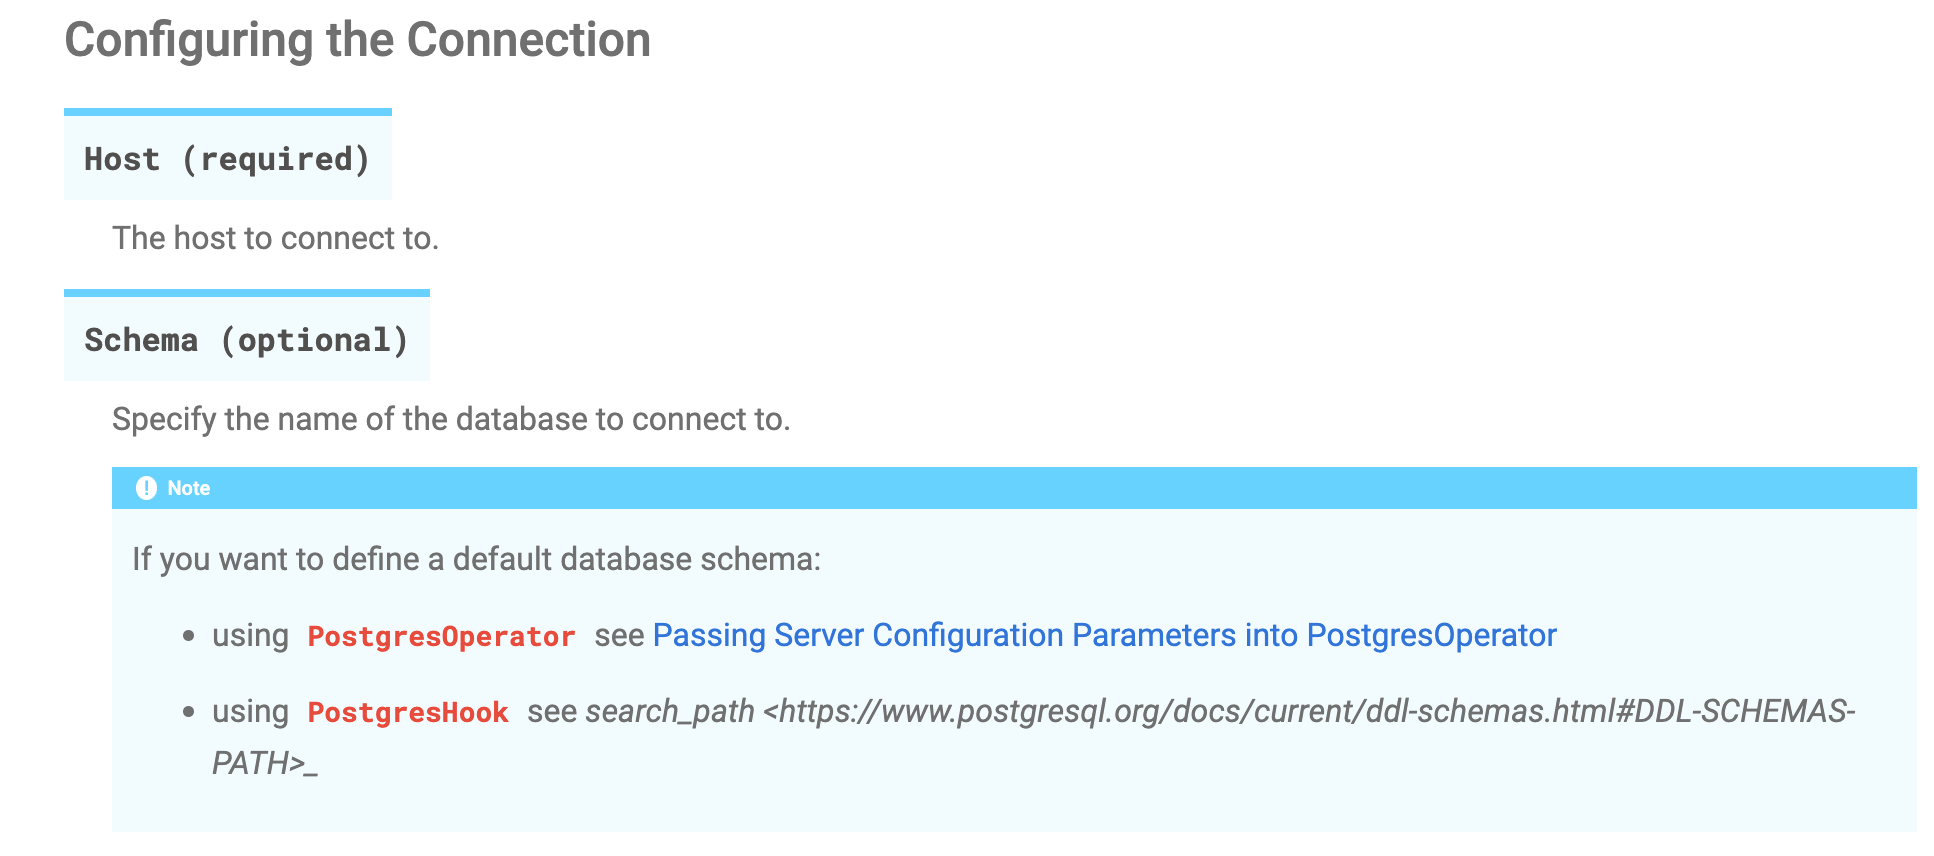The width and height of the screenshot is (1934, 856).
Task: Click the blue Note header bar
Action: pos(1014,488)
